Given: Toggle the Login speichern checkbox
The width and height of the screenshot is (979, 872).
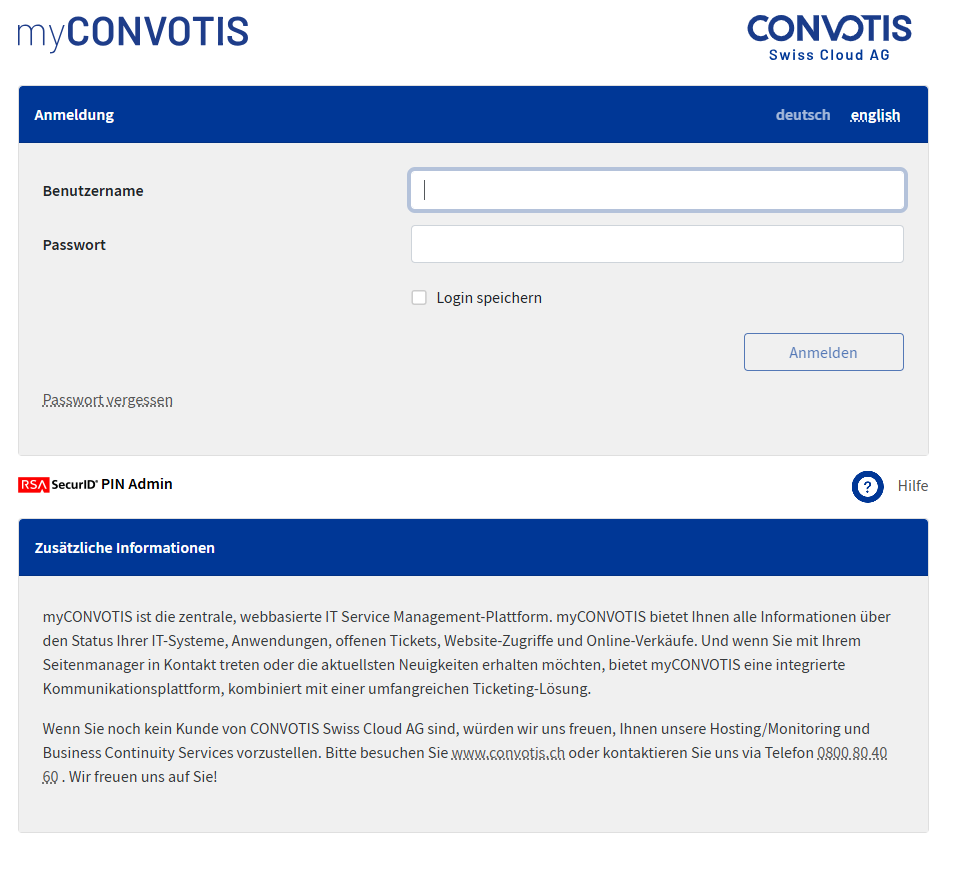Looking at the screenshot, I should 419,298.
